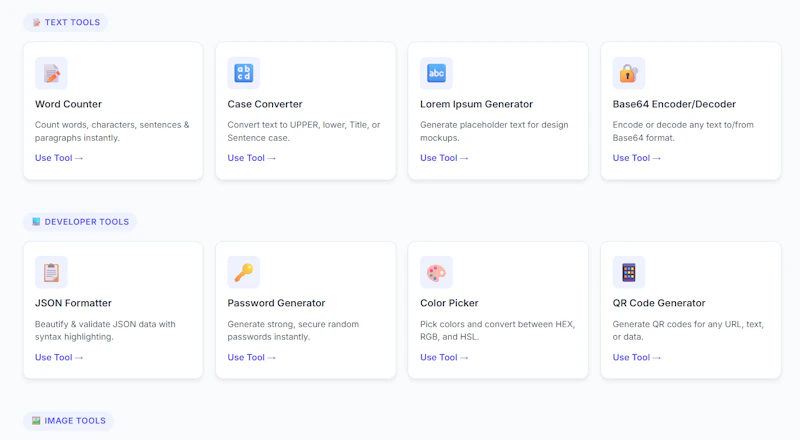Open Use Tool link under Color Picker
The image size is (800, 440).
coord(444,357)
